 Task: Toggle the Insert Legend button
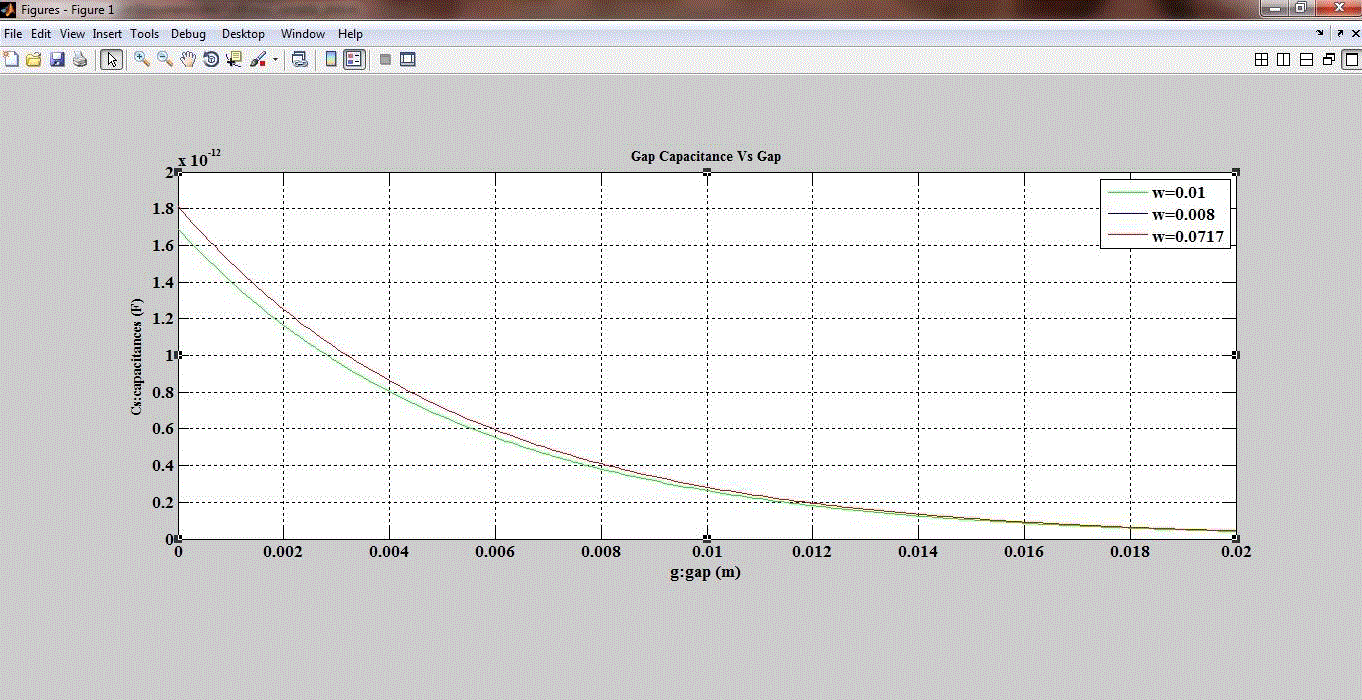pyautogui.click(x=354, y=60)
